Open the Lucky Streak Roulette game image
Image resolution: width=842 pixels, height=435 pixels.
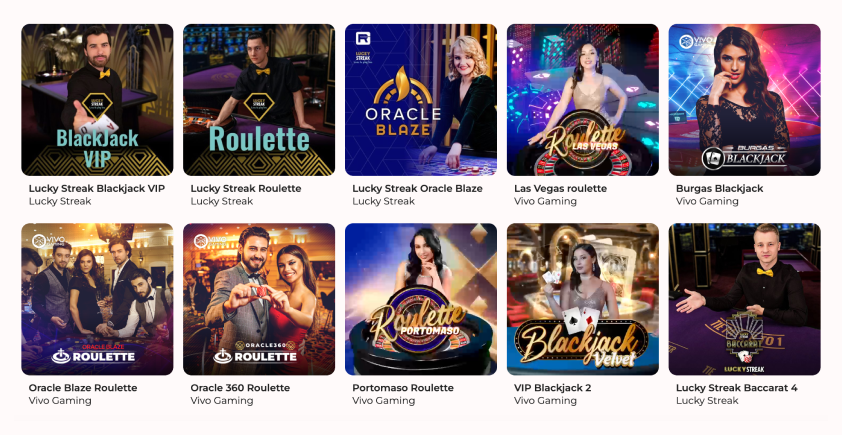(259, 100)
